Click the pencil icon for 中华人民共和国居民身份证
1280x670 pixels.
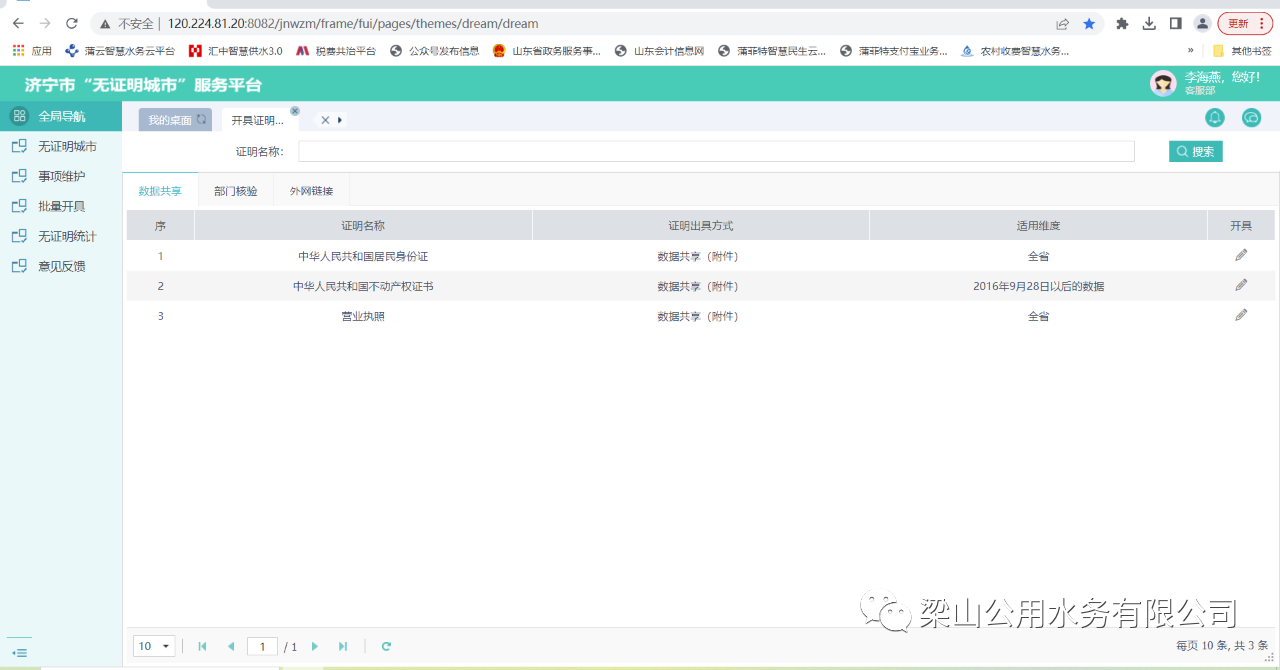(x=1241, y=255)
